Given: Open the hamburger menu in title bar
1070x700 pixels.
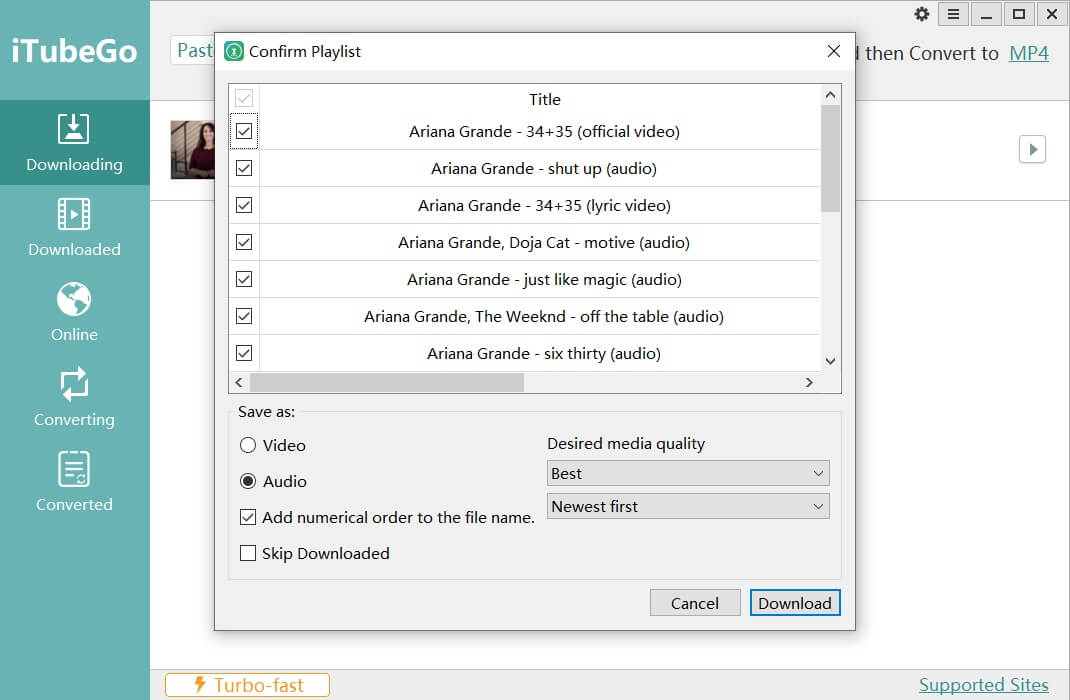Looking at the screenshot, I should [953, 14].
